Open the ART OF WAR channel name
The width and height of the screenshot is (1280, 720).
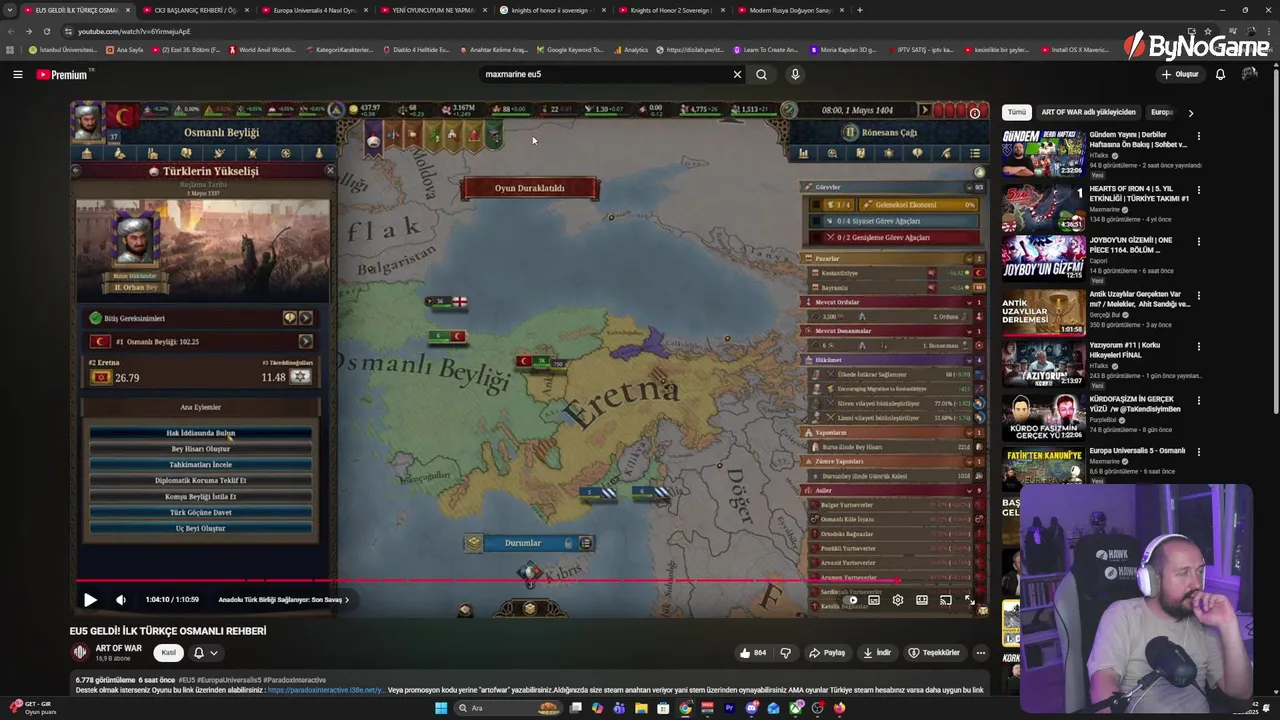(118, 649)
